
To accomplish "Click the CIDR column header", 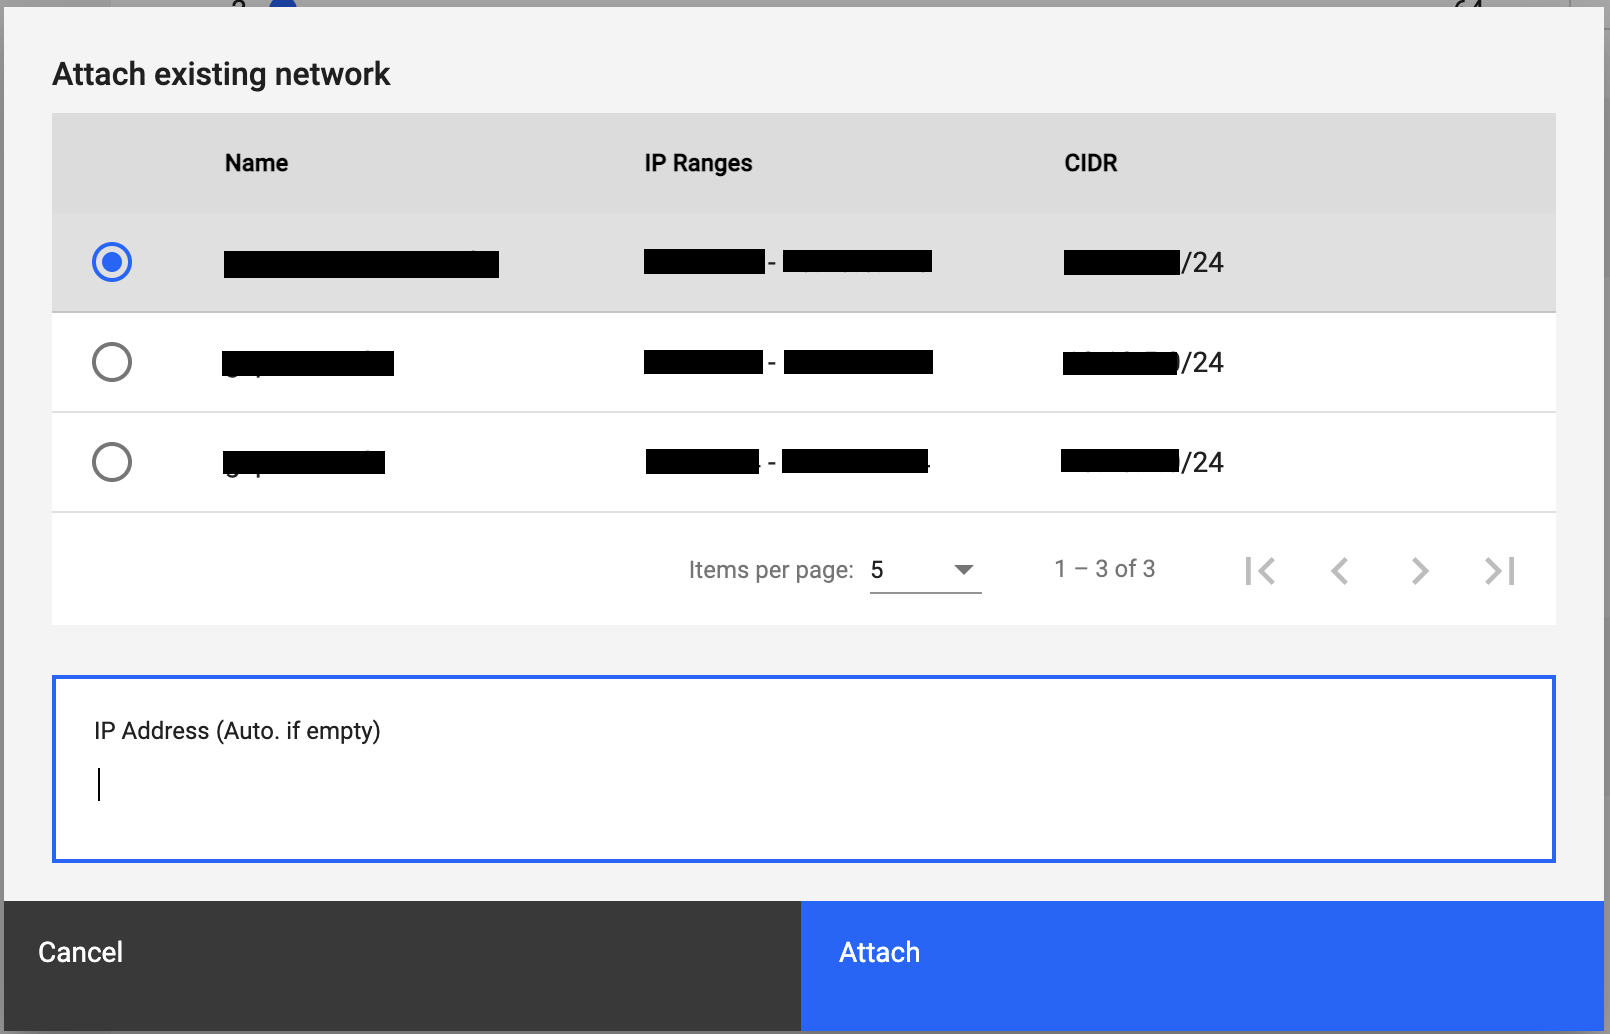I will 1090,162.
